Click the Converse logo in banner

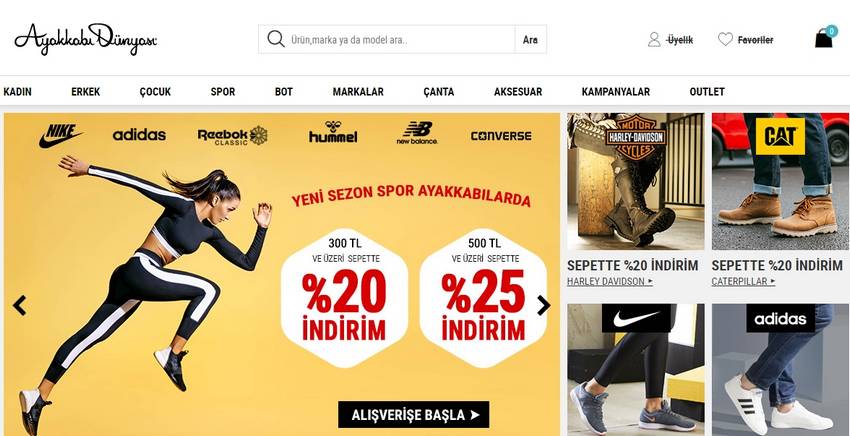[x=501, y=136]
